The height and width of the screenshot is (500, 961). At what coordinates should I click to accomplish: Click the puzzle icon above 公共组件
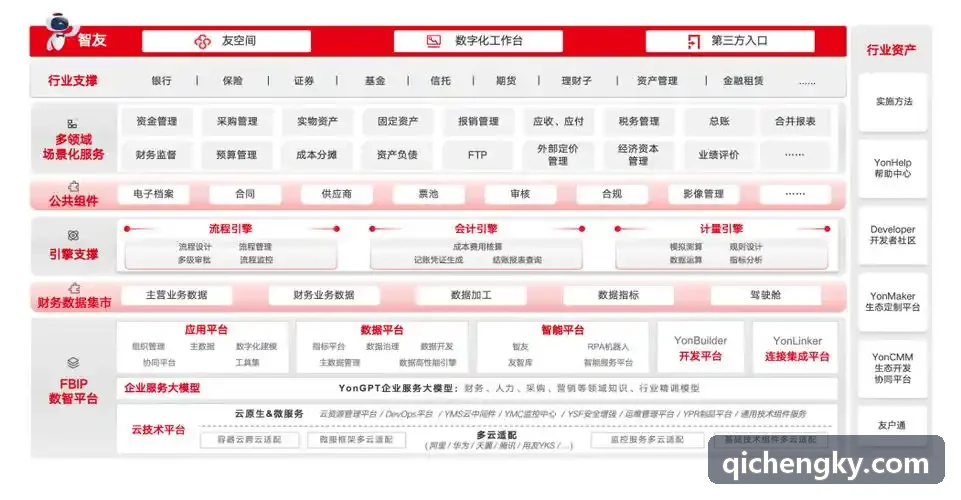[x=74, y=186]
